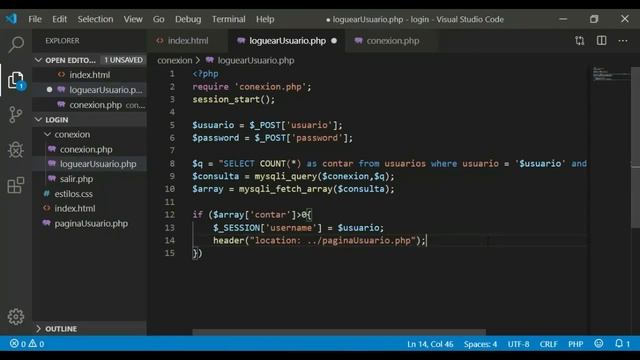Click the warnings count icon in status bar
Image resolution: width=640 pixels, height=360 pixels.
coord(33,344)
